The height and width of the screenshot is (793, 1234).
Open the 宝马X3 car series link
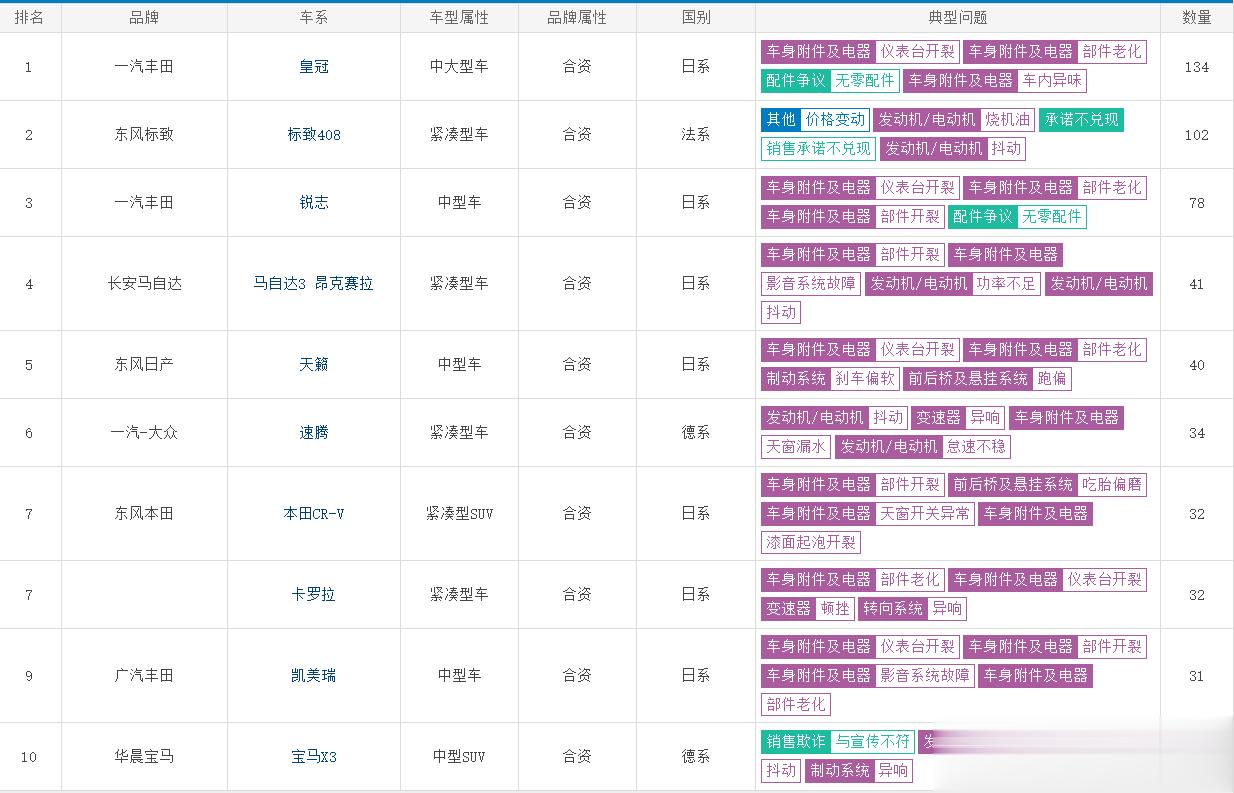pyautogui.click(x=314, y=757)
